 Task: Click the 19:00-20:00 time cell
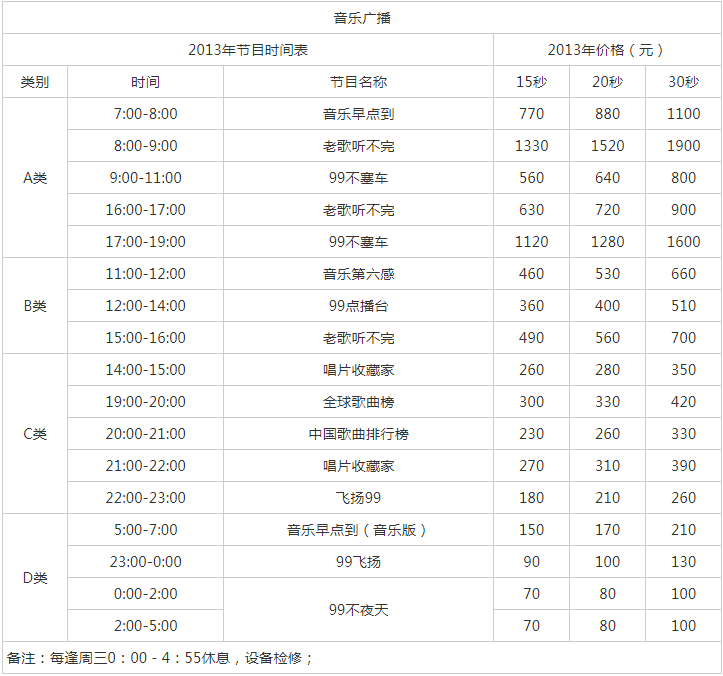tap(145, 402)
